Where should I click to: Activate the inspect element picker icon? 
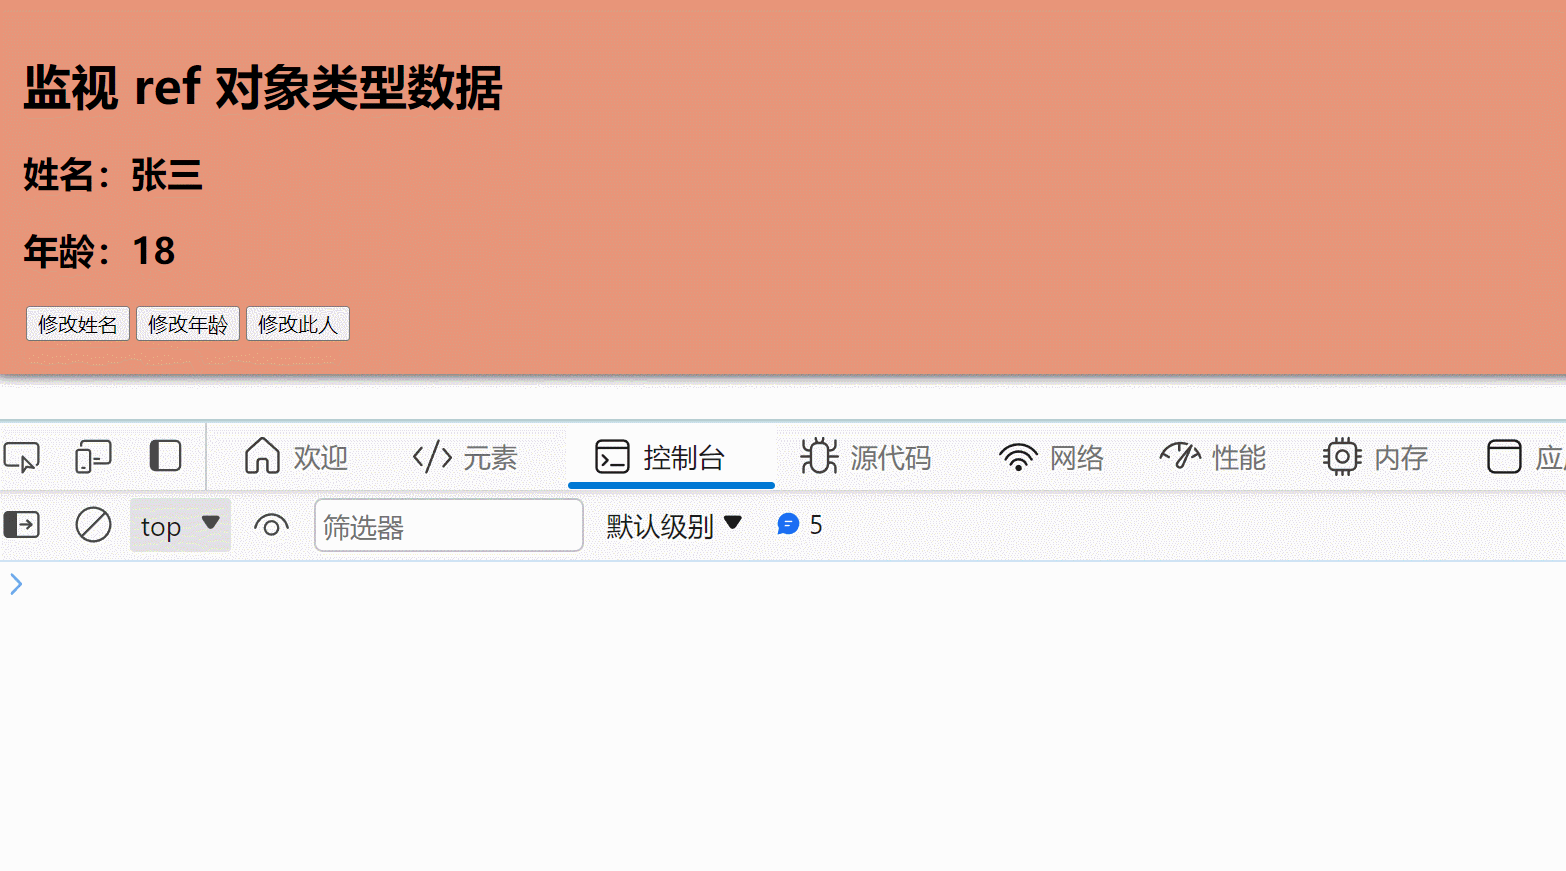tap(22, 457)
